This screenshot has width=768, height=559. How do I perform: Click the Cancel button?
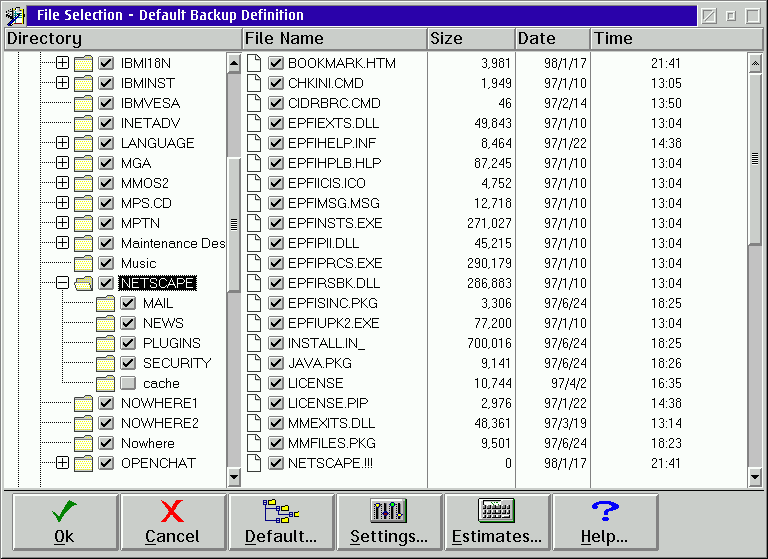[x=173, y=522]
